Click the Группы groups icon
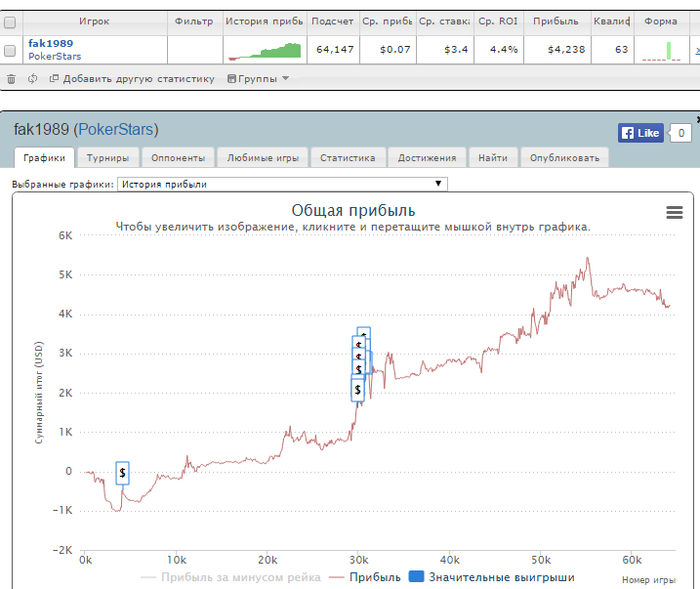Screen dimensions: 700x589 click(232, 78)
